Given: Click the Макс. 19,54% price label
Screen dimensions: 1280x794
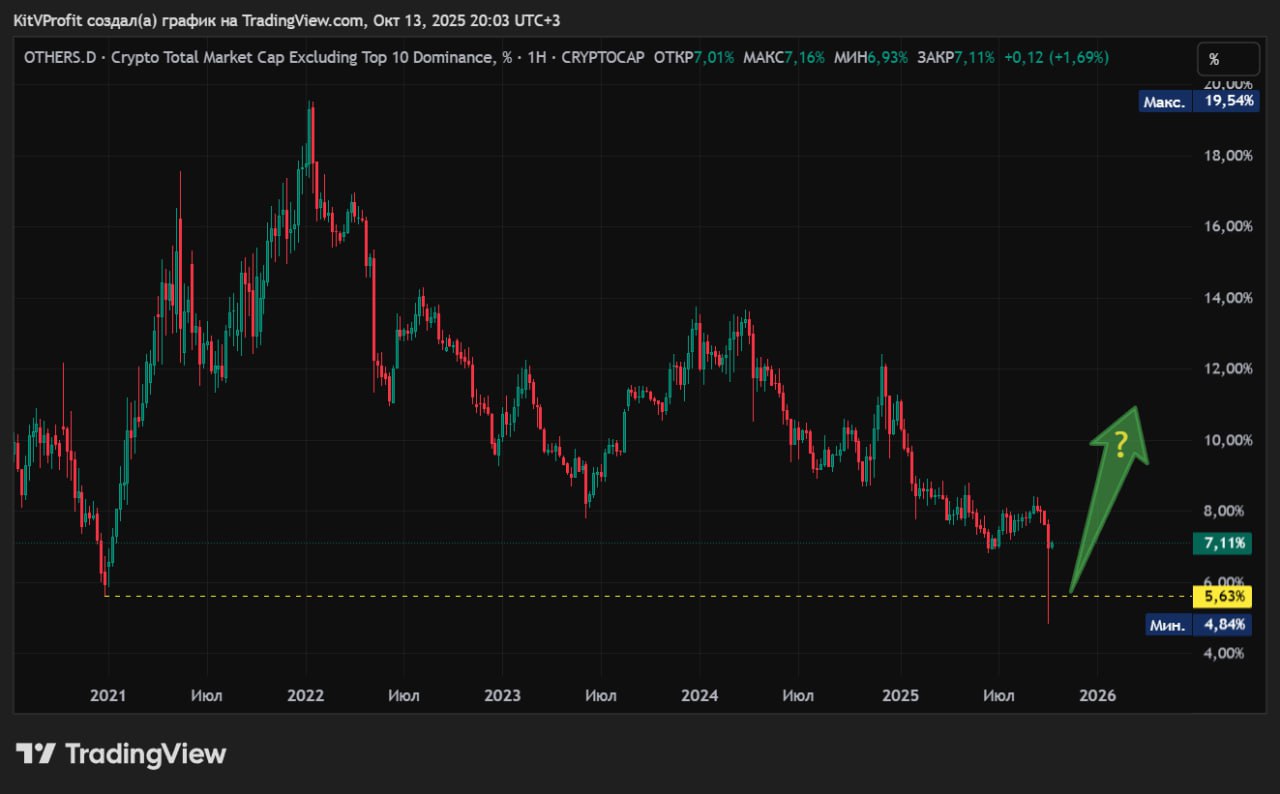Looking at the screenshot, I should pyautogui.click(x=1196, y=102).
